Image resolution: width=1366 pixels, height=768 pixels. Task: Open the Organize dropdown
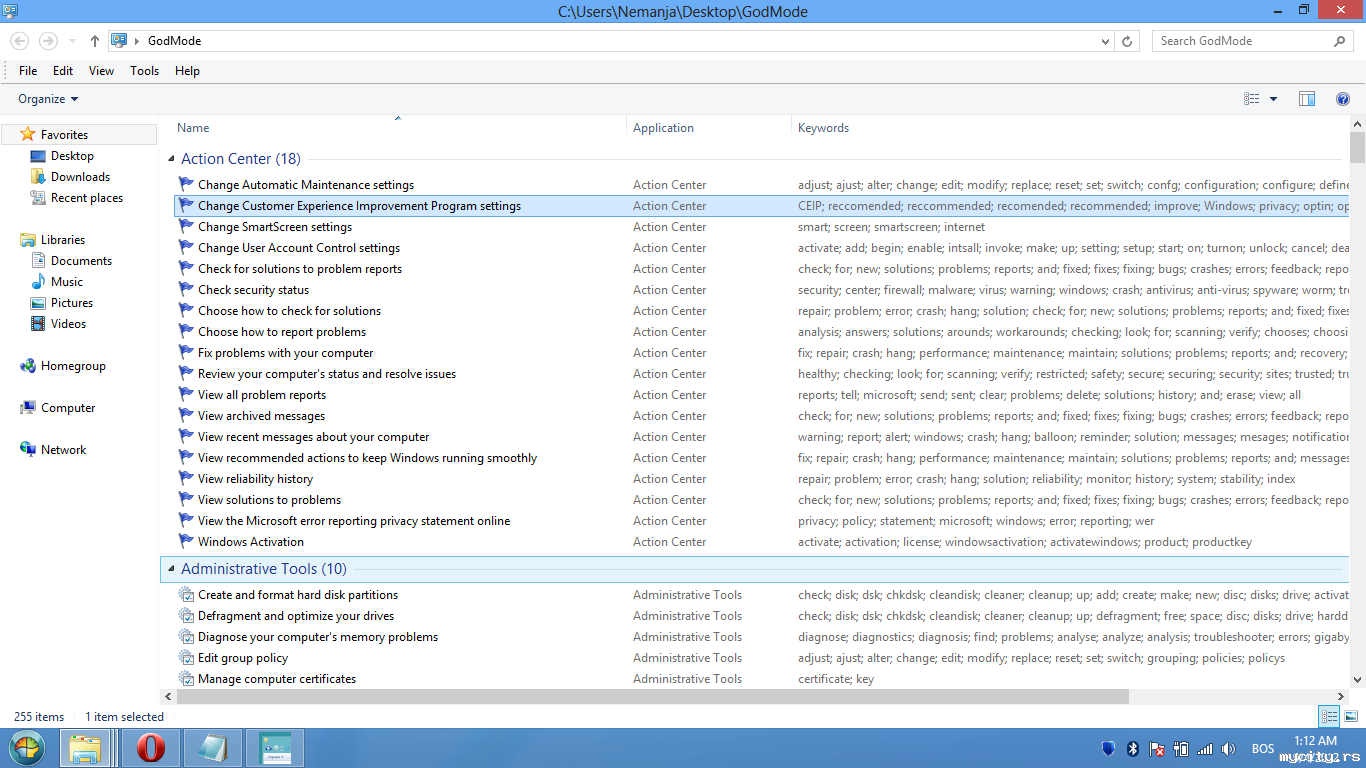(x=48, y=99)
